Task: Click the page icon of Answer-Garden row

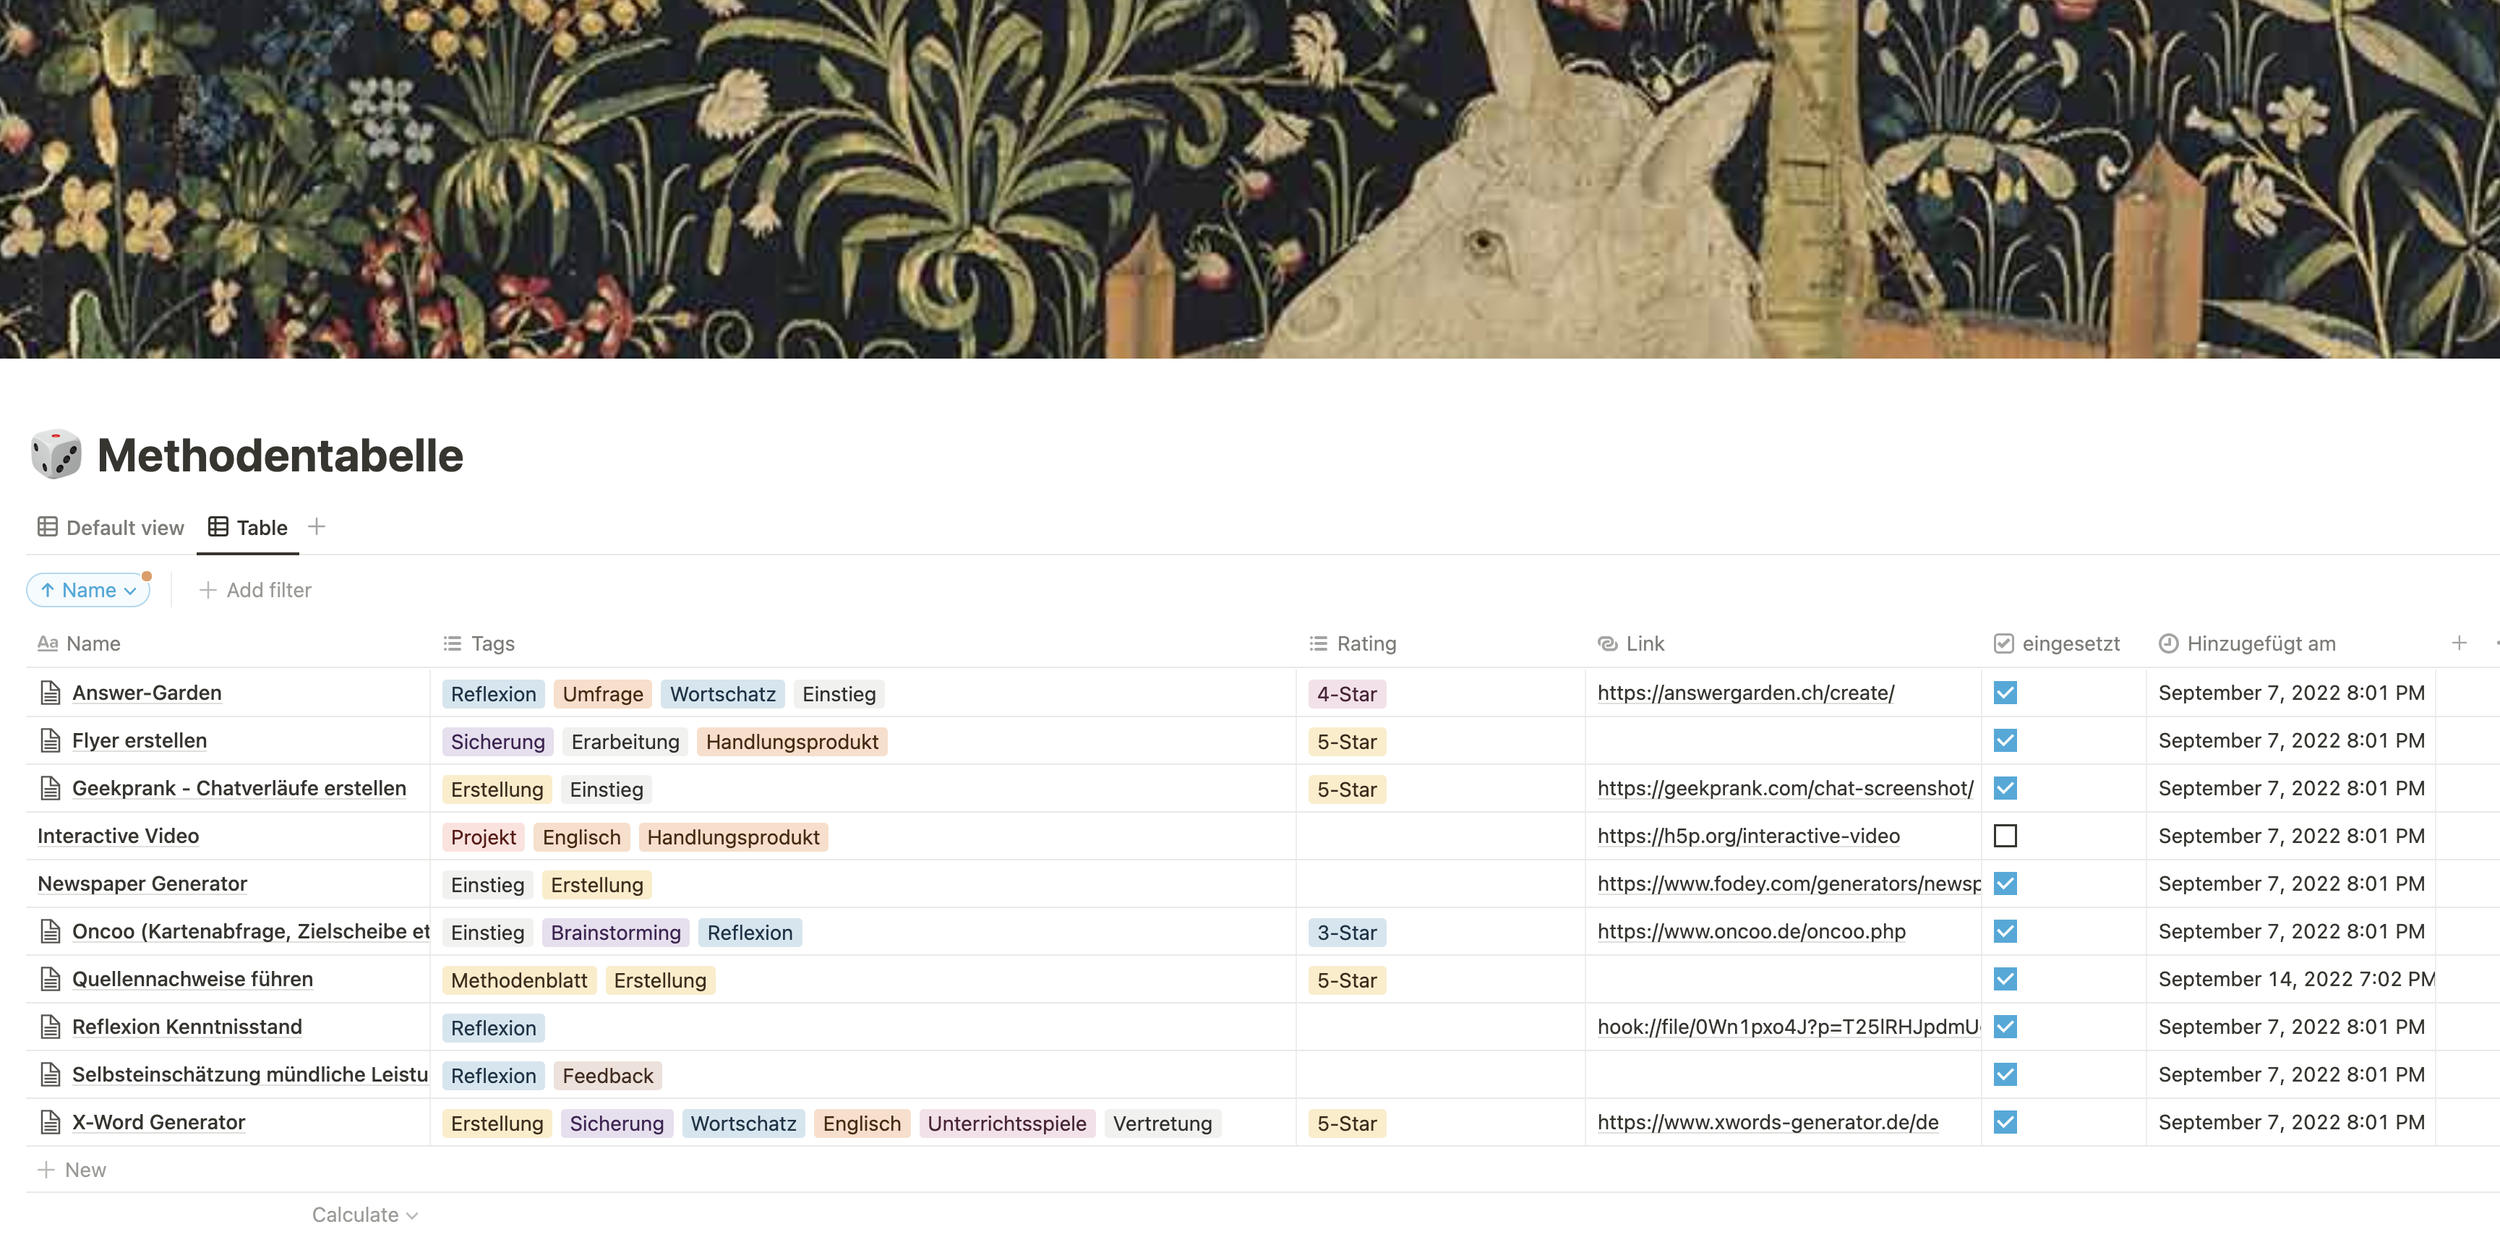Action: (x=50, y=693)
